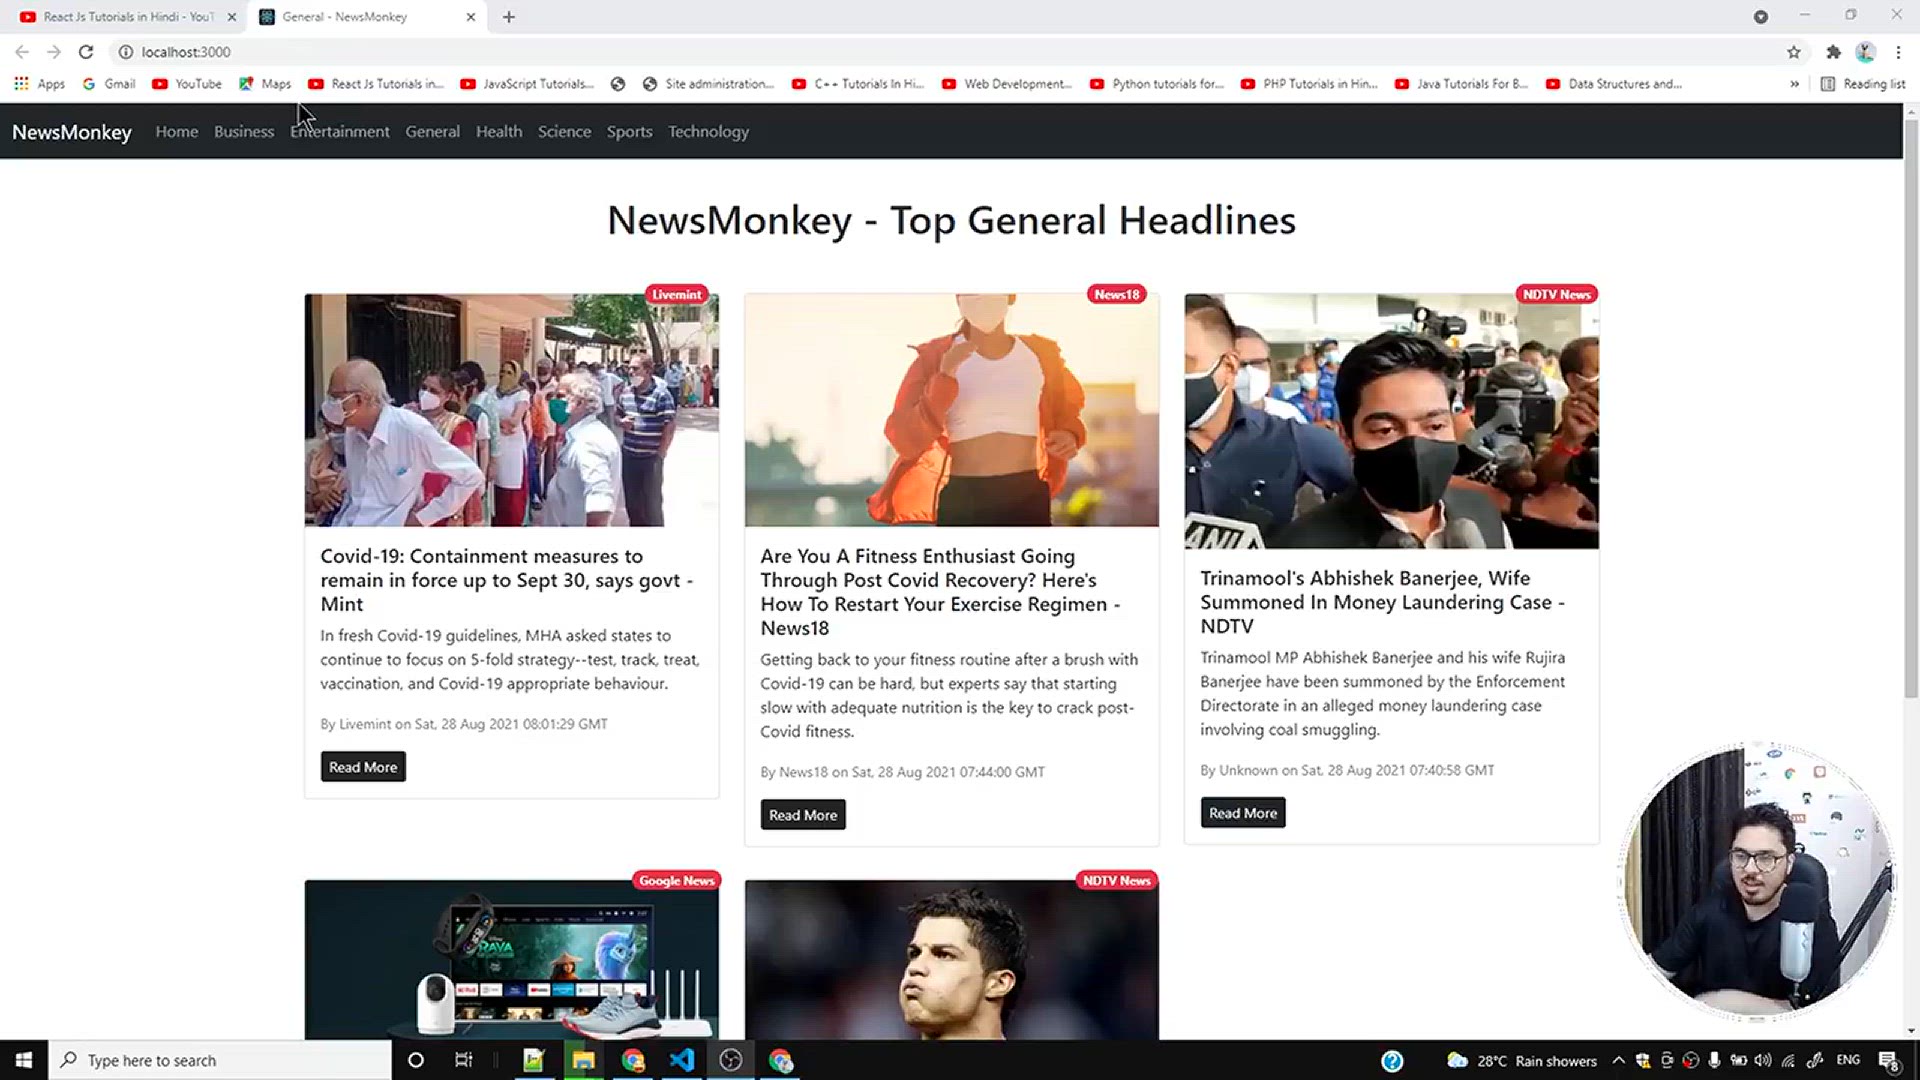1920x1080 pixels.
Task: Click NDTV masked man article image
Action: pyautogui.click(x=1392, y=421)
